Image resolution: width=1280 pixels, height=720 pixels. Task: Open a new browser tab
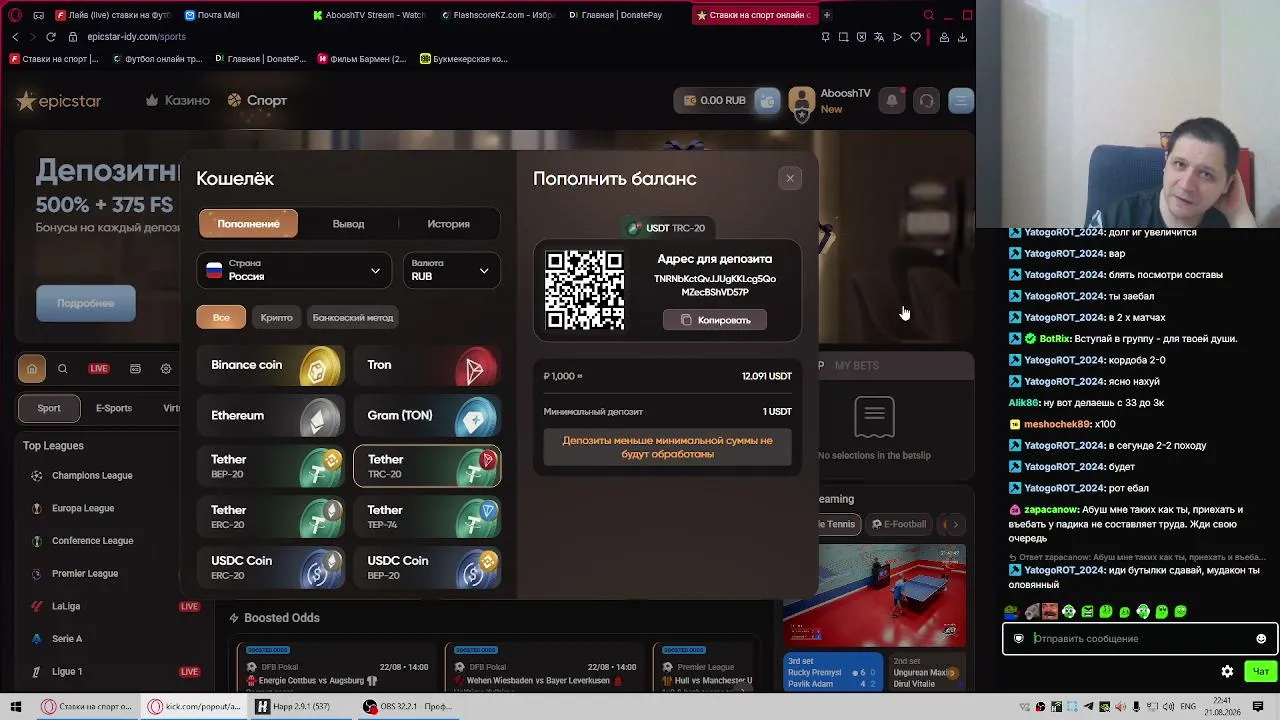(x=827, y=15)
